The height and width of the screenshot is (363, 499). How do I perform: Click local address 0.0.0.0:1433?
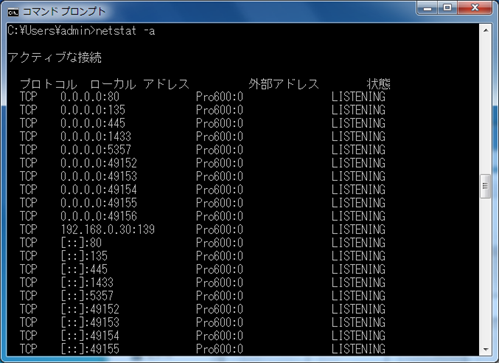[x=96, y=136]
